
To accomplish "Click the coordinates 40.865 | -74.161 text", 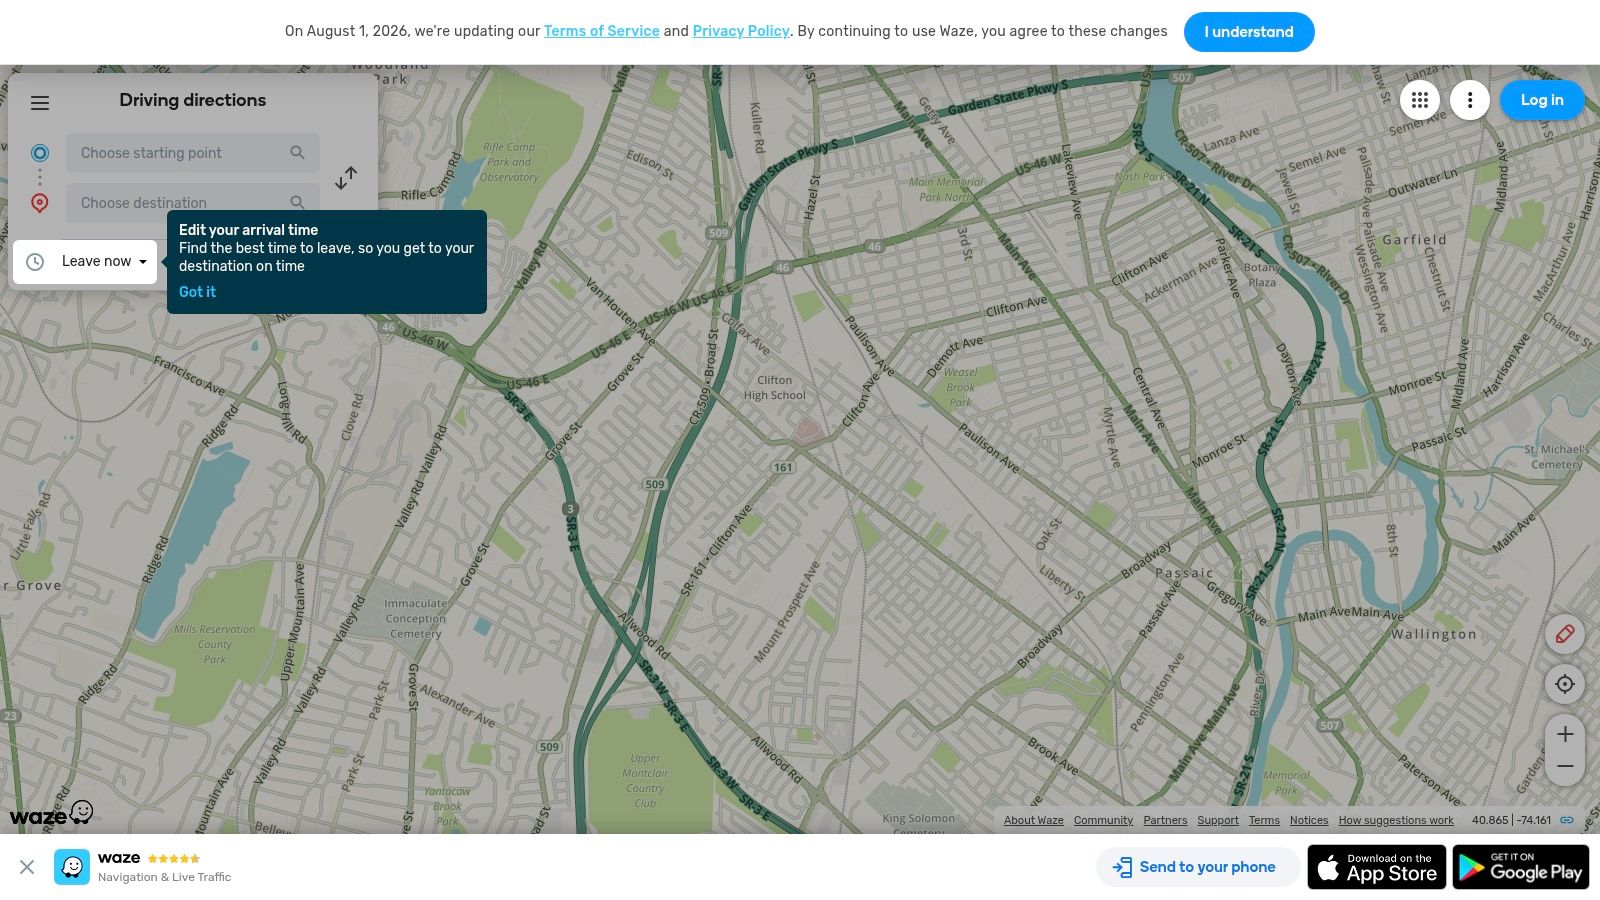I will click(x=1511, y=820).
